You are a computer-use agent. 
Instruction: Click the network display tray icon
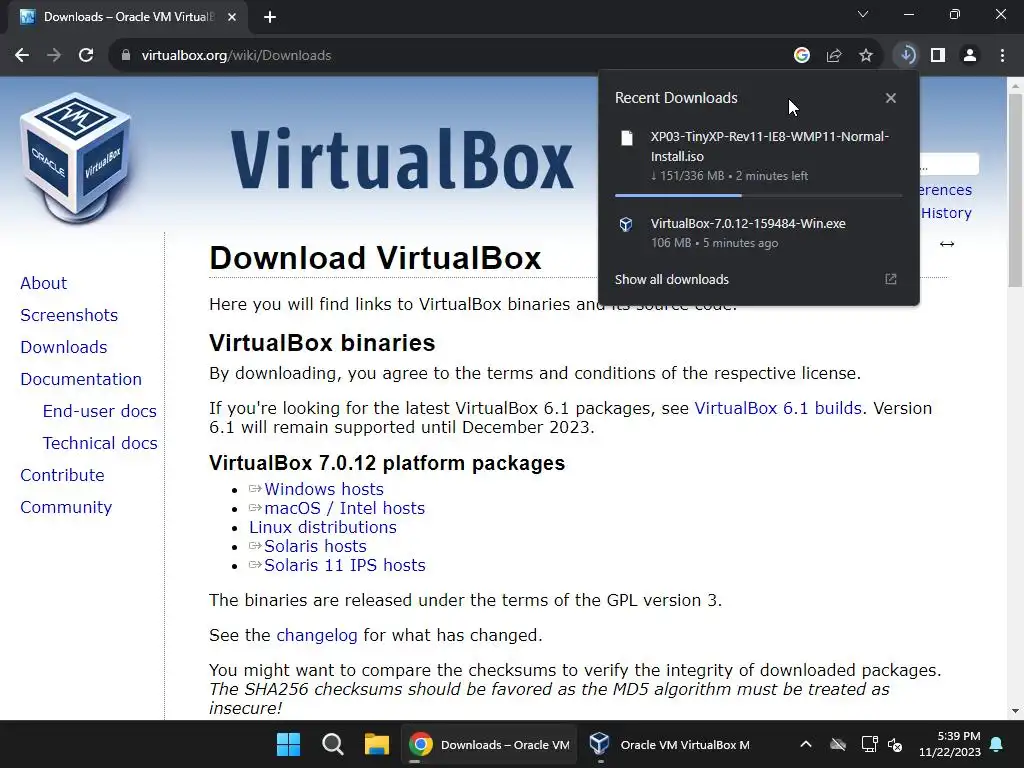click(x=869, y=744)
